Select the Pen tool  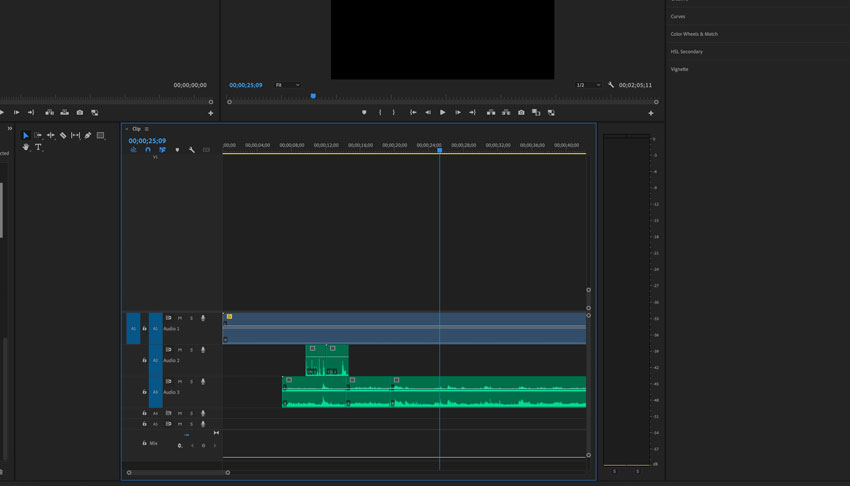click(x=88, y=135)
